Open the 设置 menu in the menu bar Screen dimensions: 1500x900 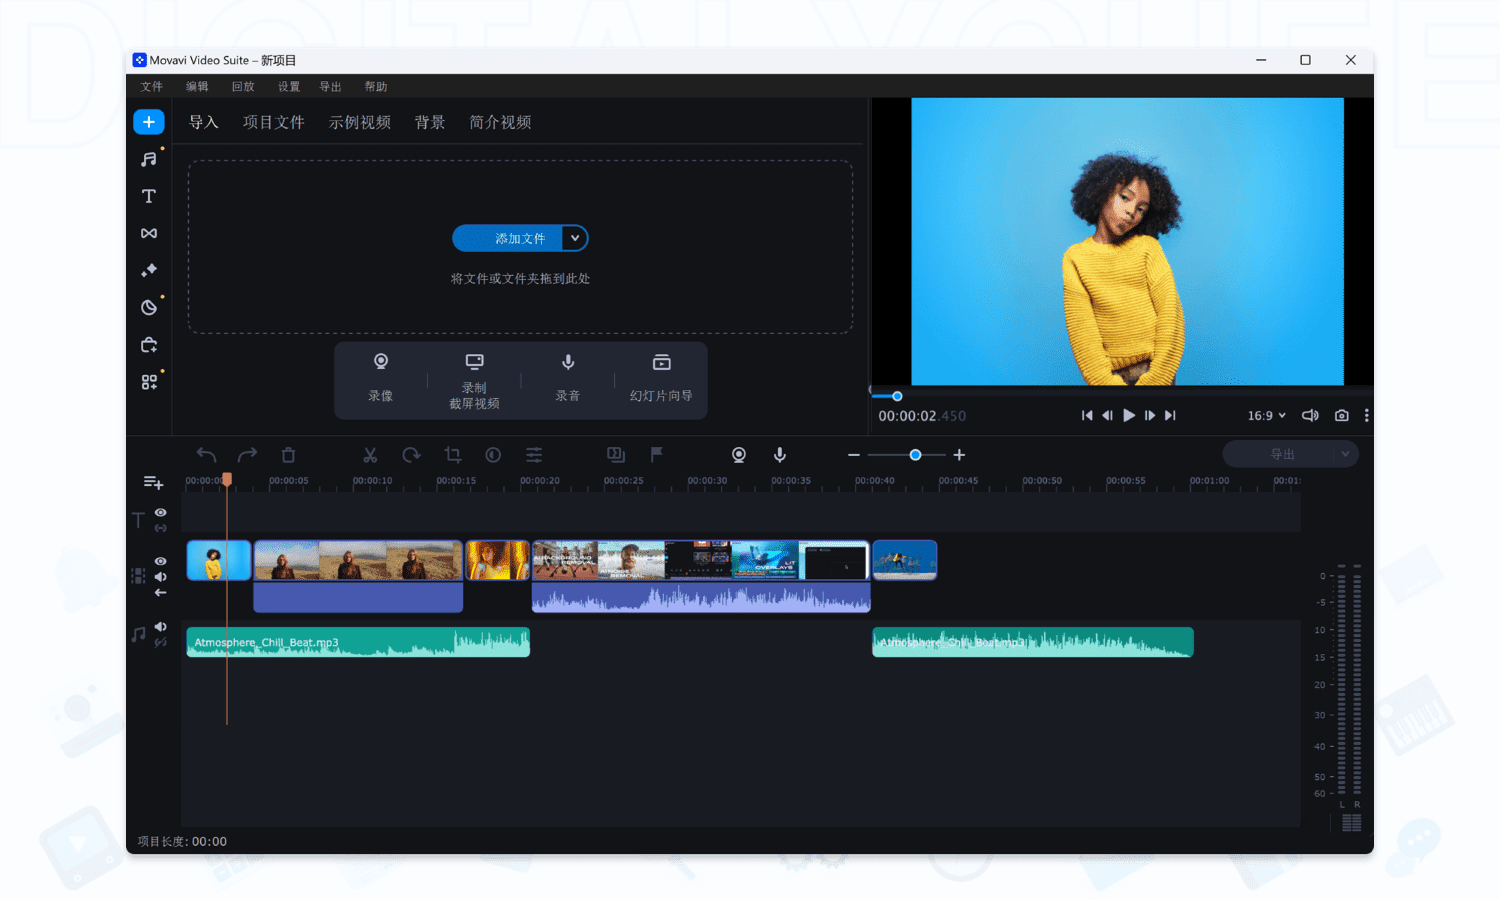288,86
